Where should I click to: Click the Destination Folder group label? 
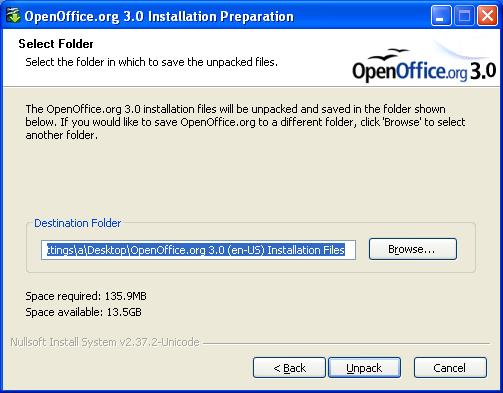click(78, 223)
